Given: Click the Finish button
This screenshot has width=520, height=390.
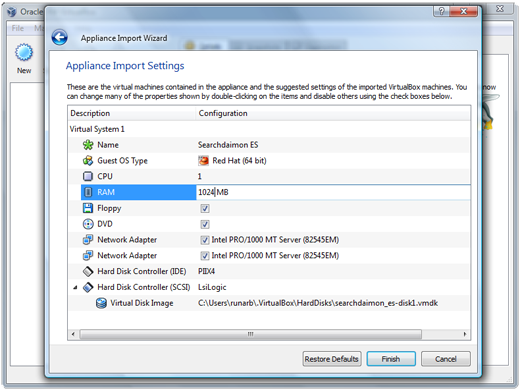Looking at the screenshot, I should pos(391,359).
